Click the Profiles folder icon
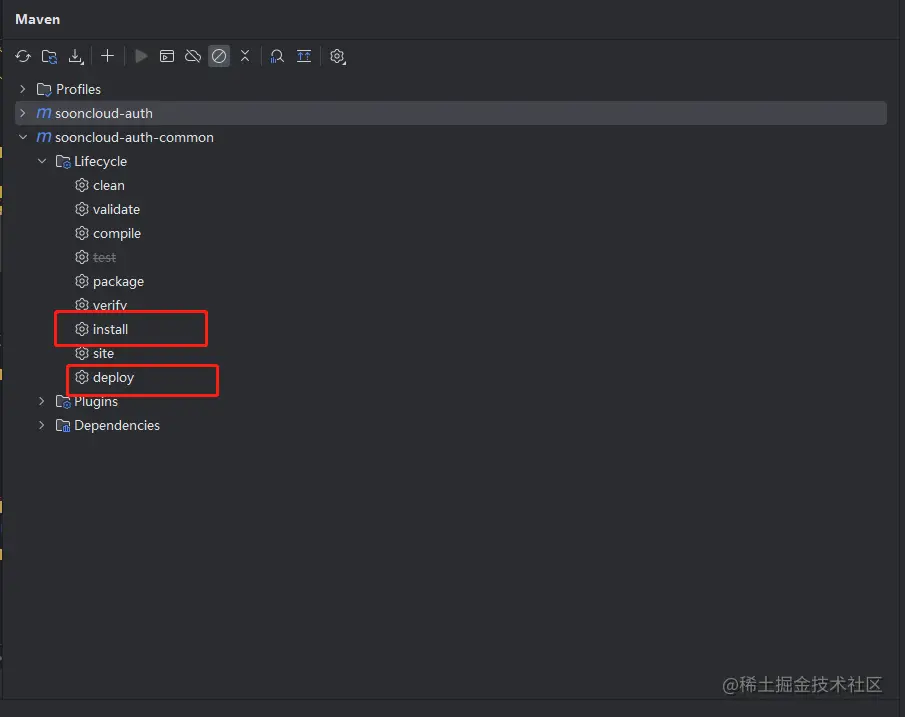 coord(44,89)
